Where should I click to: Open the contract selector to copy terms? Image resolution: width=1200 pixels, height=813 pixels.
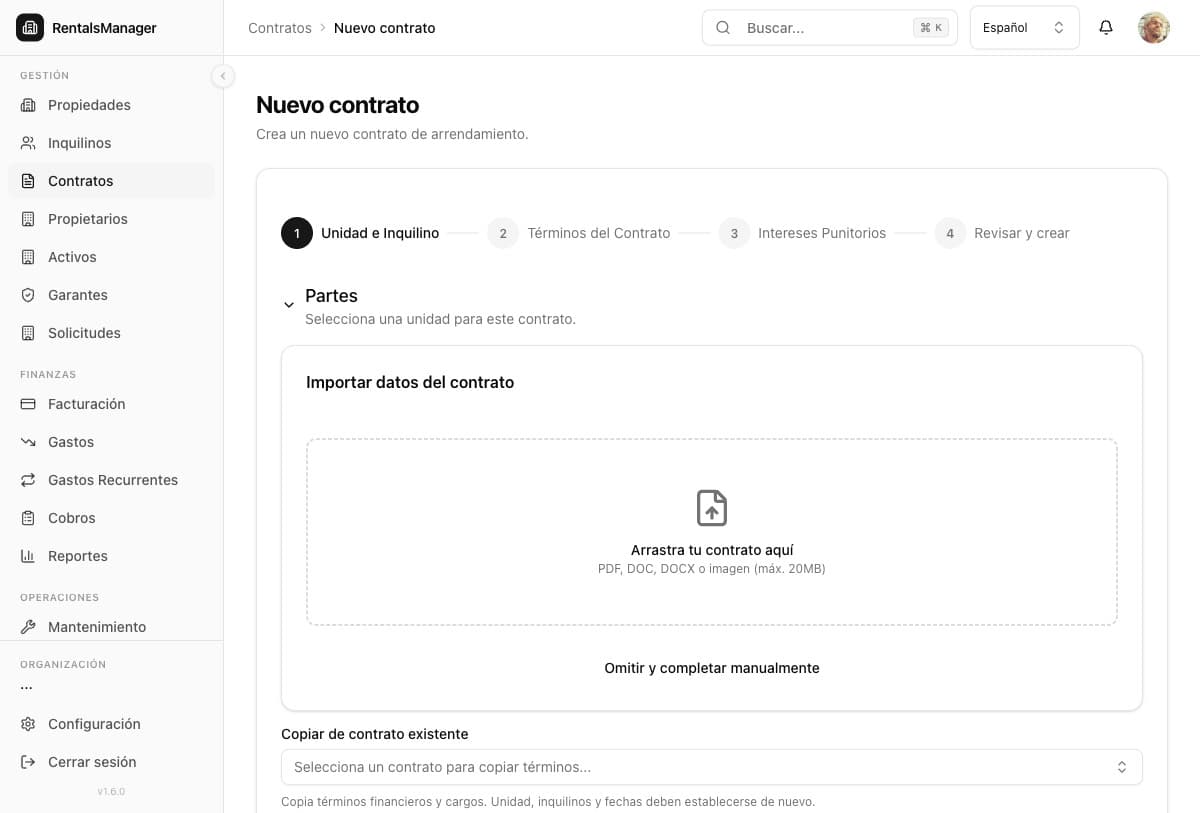click(x=711, y=767)
